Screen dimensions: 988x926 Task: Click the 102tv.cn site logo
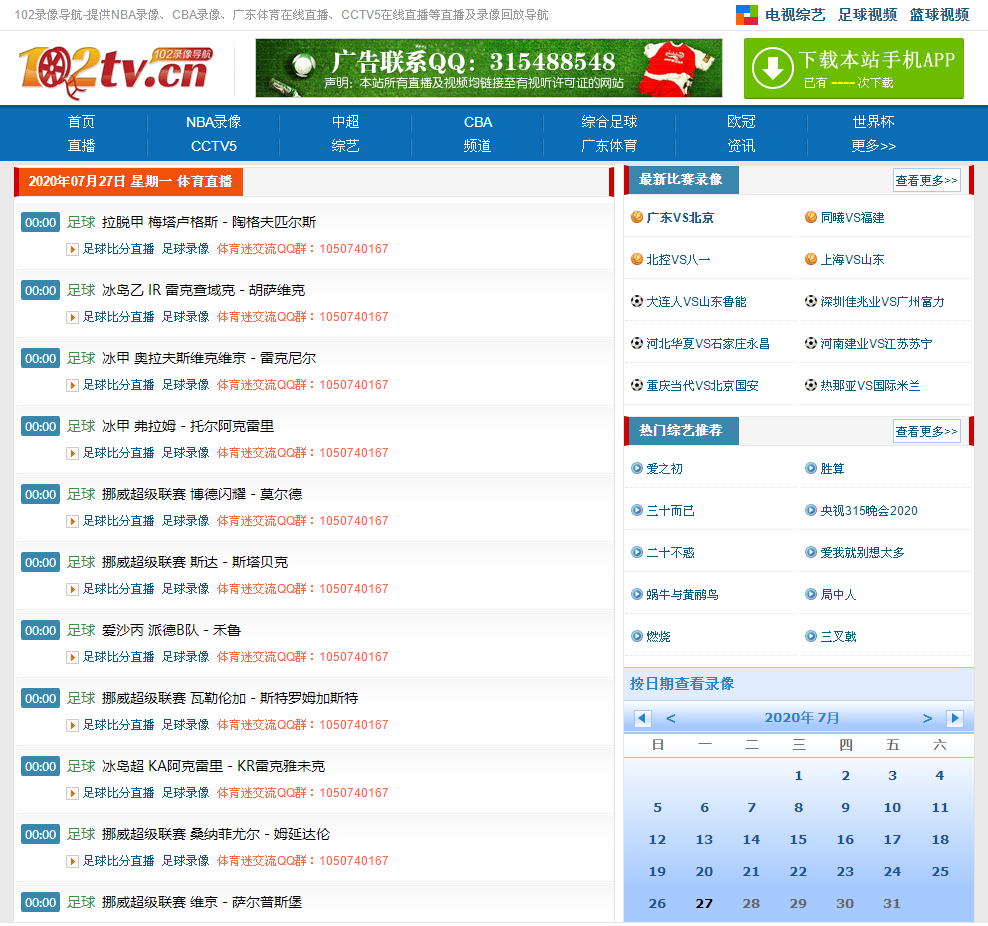[x=115, y=69]
